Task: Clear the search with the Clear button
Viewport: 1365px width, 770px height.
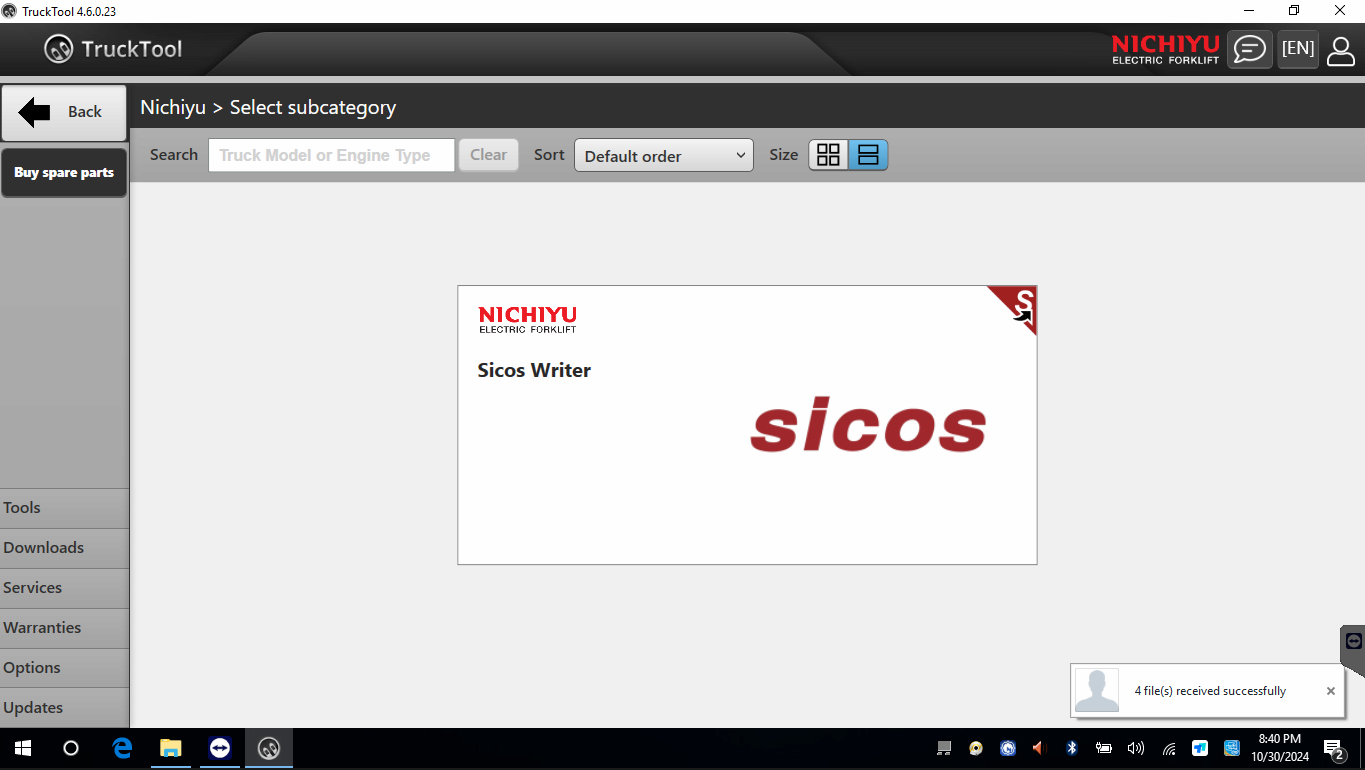Action: click(x=488, y=155)
